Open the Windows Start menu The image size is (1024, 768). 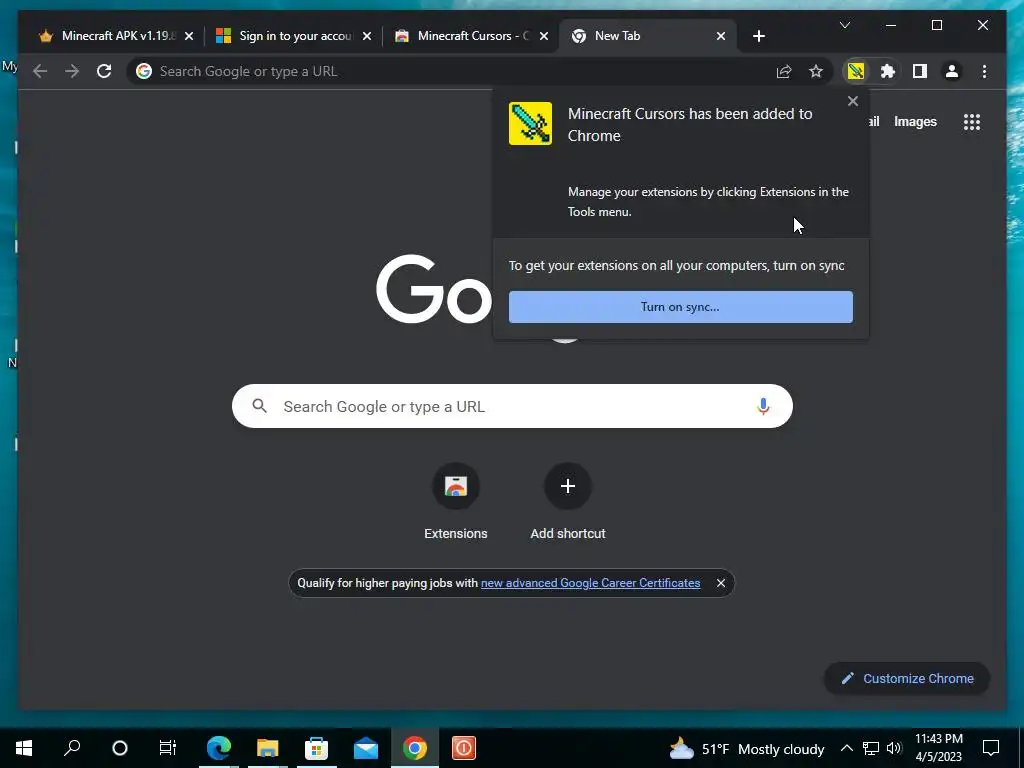(x=24, y=748)
